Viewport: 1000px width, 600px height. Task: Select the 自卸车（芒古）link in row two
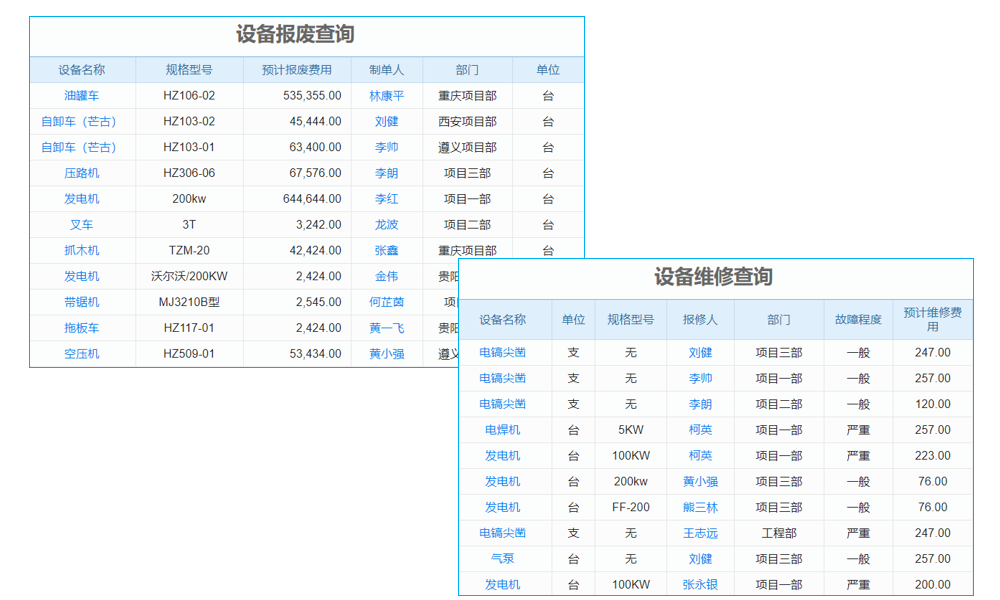(x=84, y=121)
